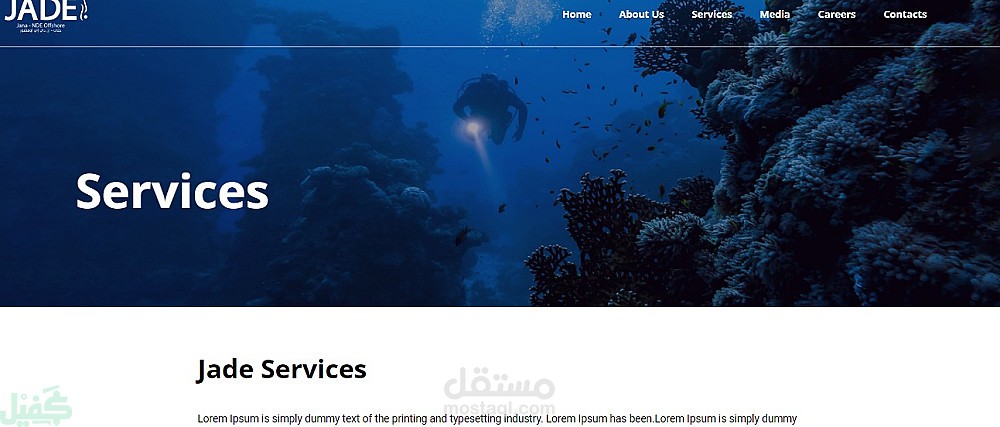Click the diver's glowing flashlight
The width and height of the screenshot is (1000, 427).
click(x=473, y=128)
